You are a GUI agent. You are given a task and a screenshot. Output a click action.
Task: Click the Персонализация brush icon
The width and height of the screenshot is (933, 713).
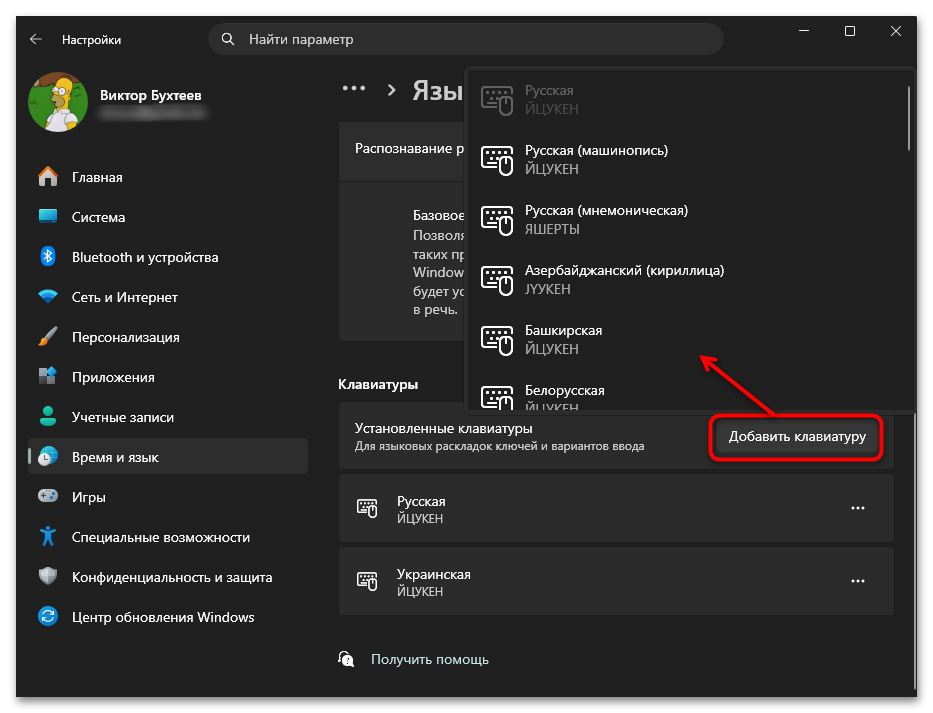(x=48, y=337)
